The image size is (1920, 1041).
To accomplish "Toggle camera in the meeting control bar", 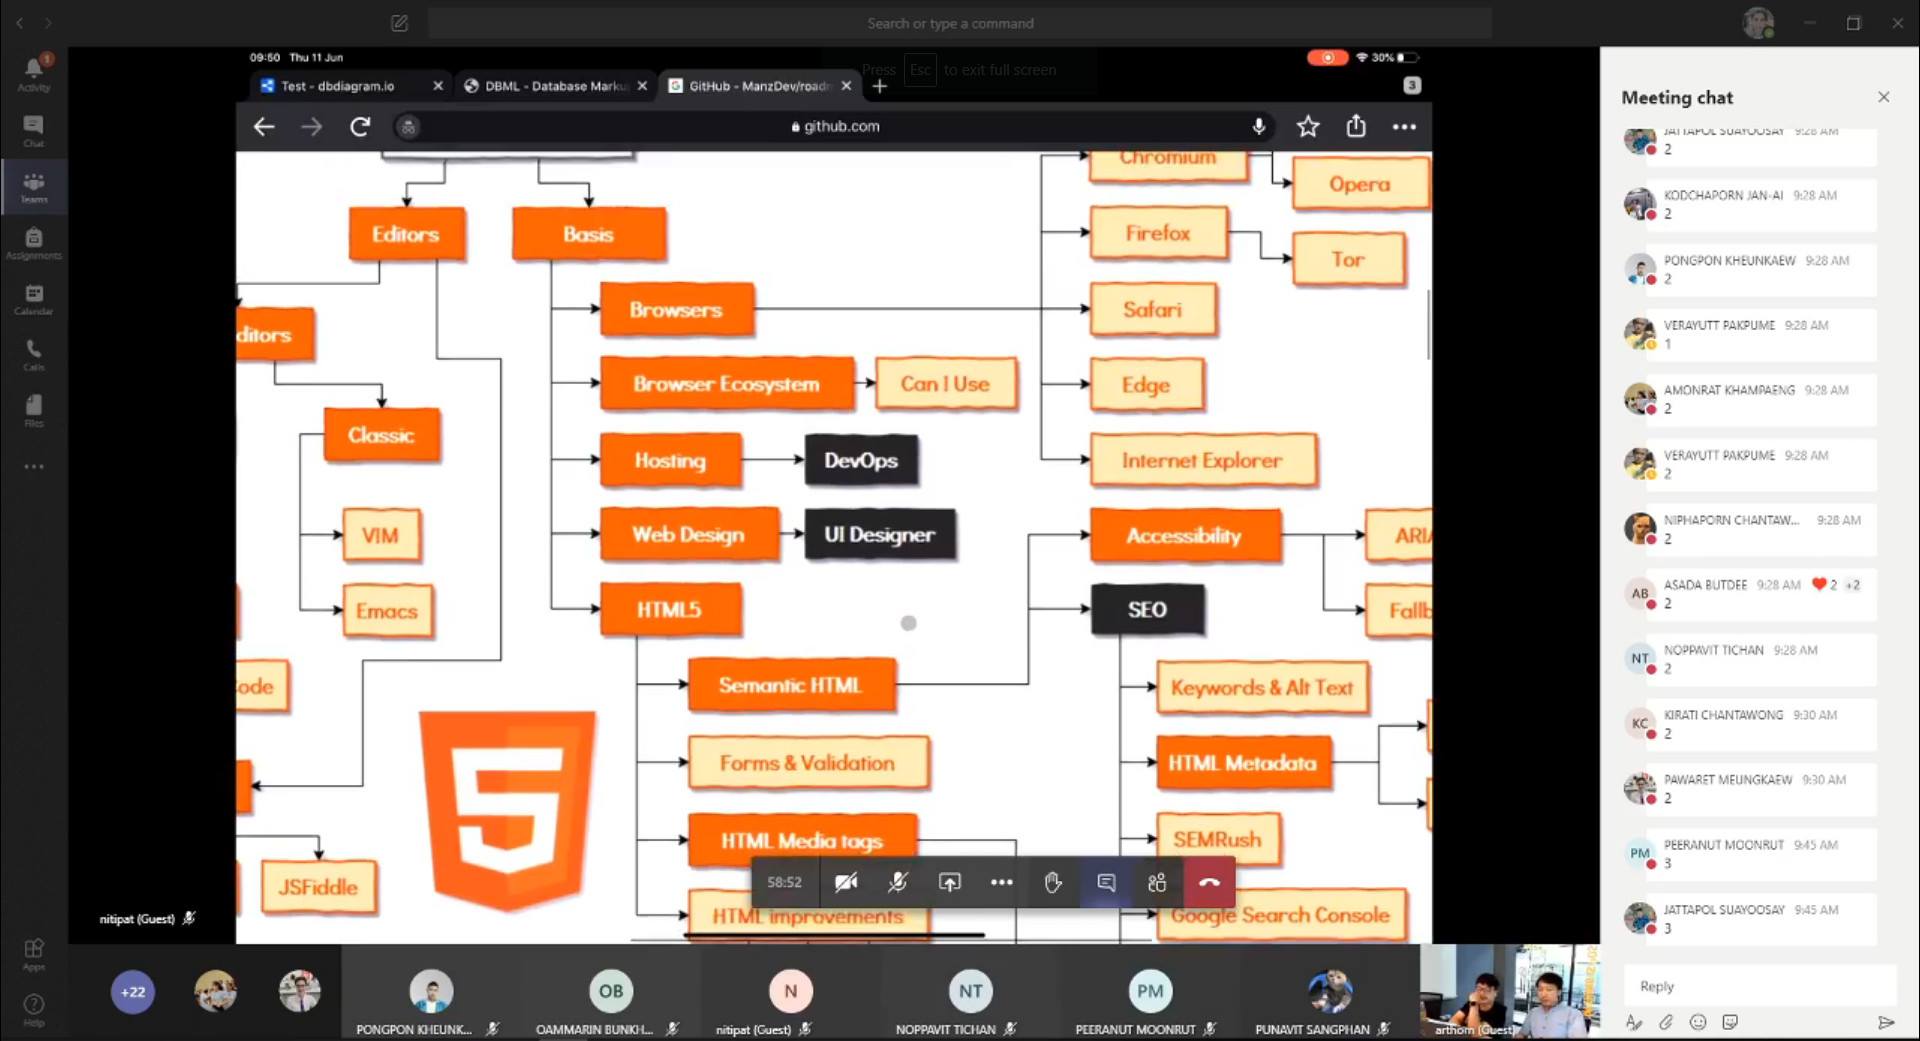I will click(x=846, y=882).
